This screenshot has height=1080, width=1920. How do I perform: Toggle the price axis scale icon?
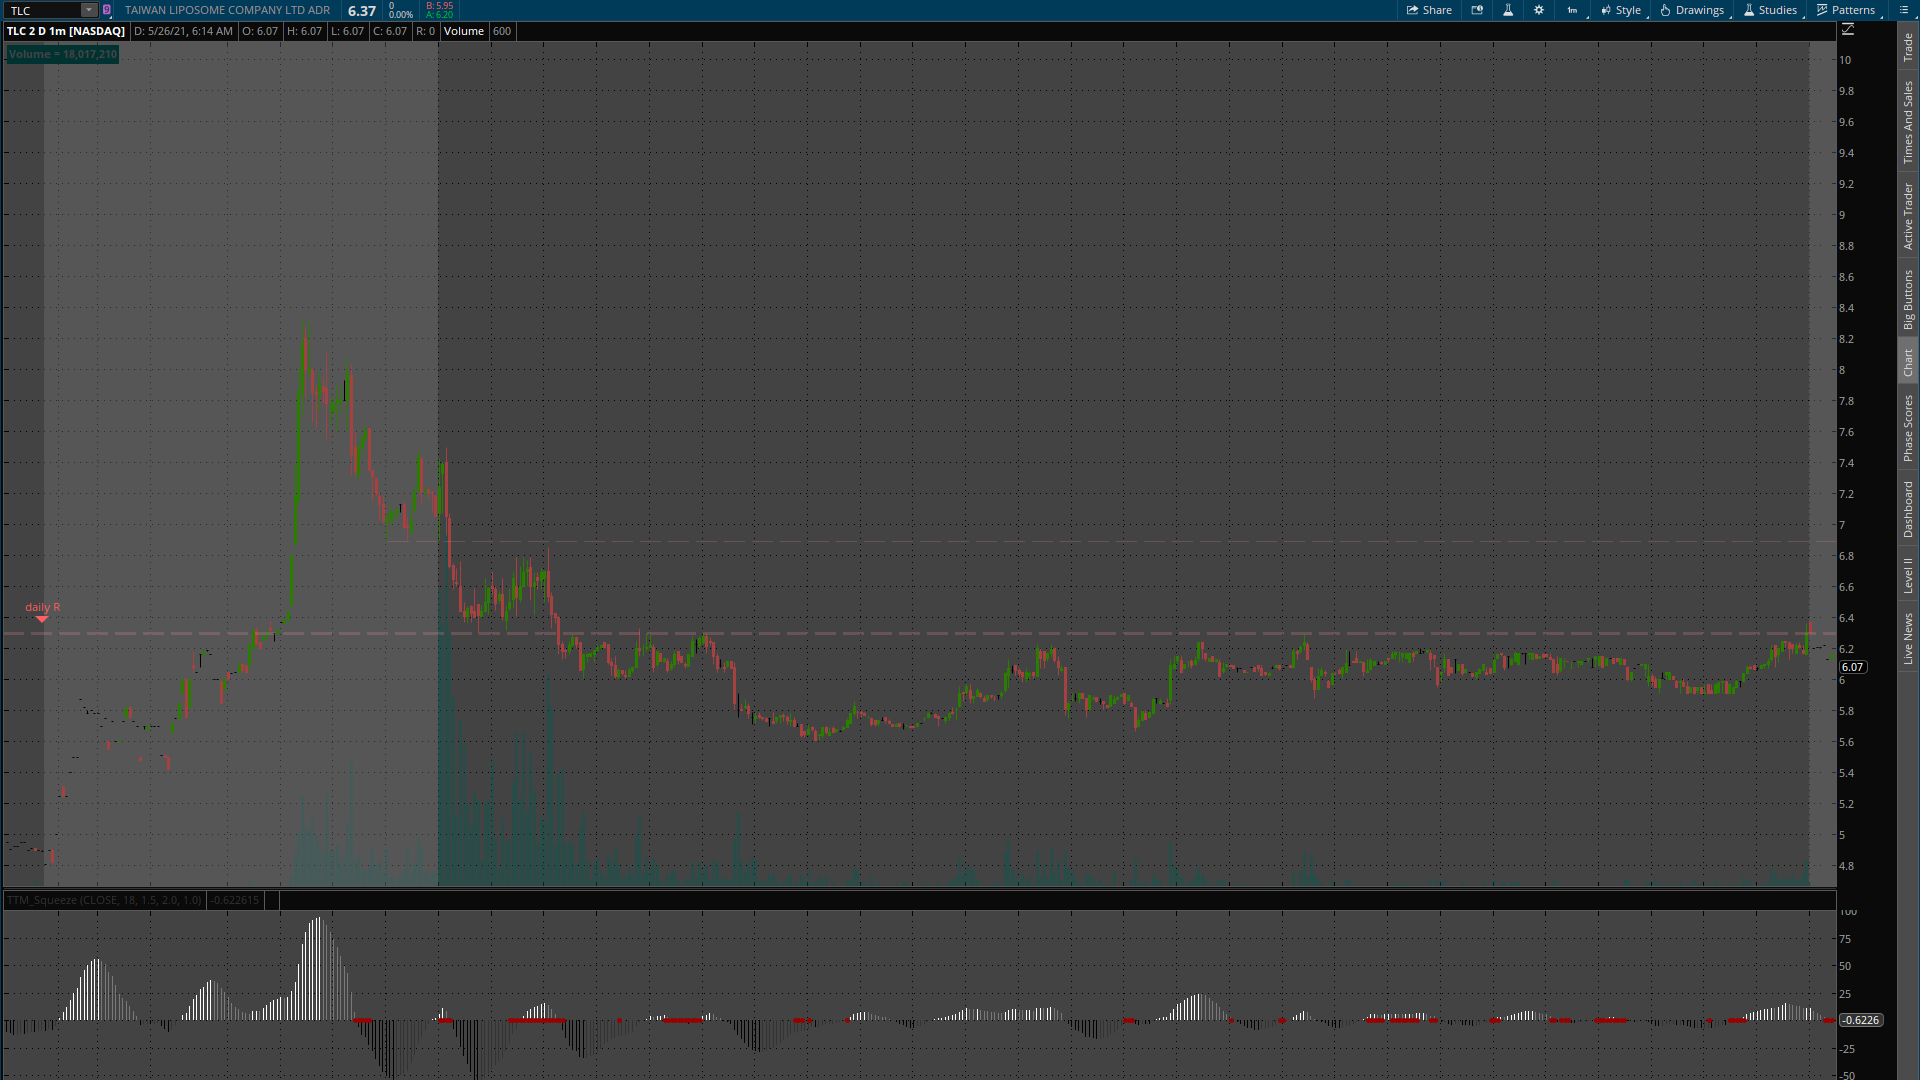[x=1848, y=30]
